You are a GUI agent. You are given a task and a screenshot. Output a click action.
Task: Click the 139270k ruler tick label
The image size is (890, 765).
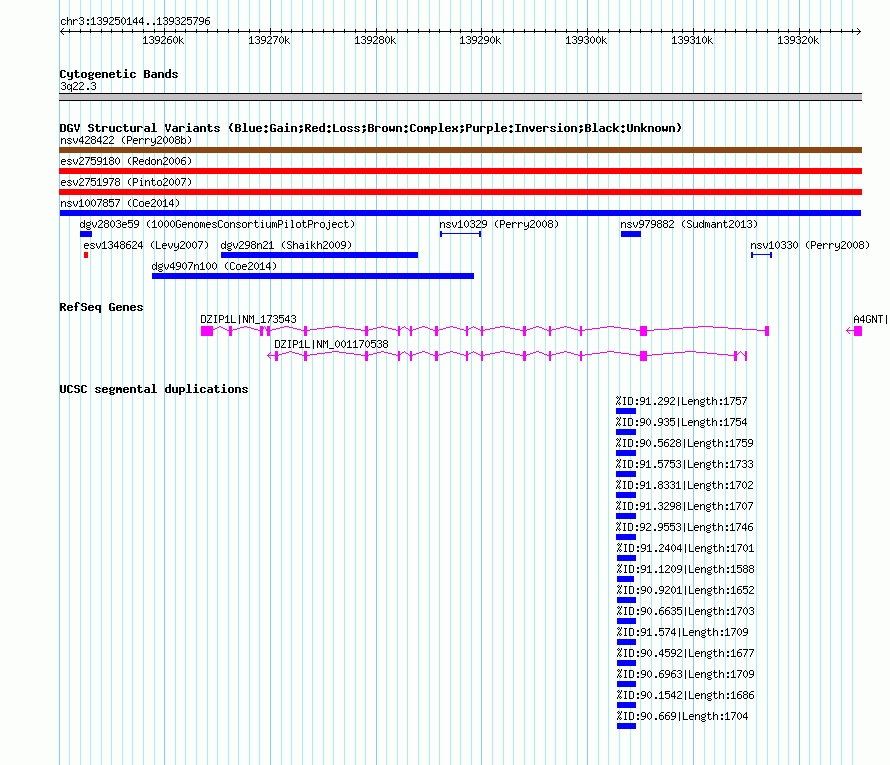click(269, 40)
